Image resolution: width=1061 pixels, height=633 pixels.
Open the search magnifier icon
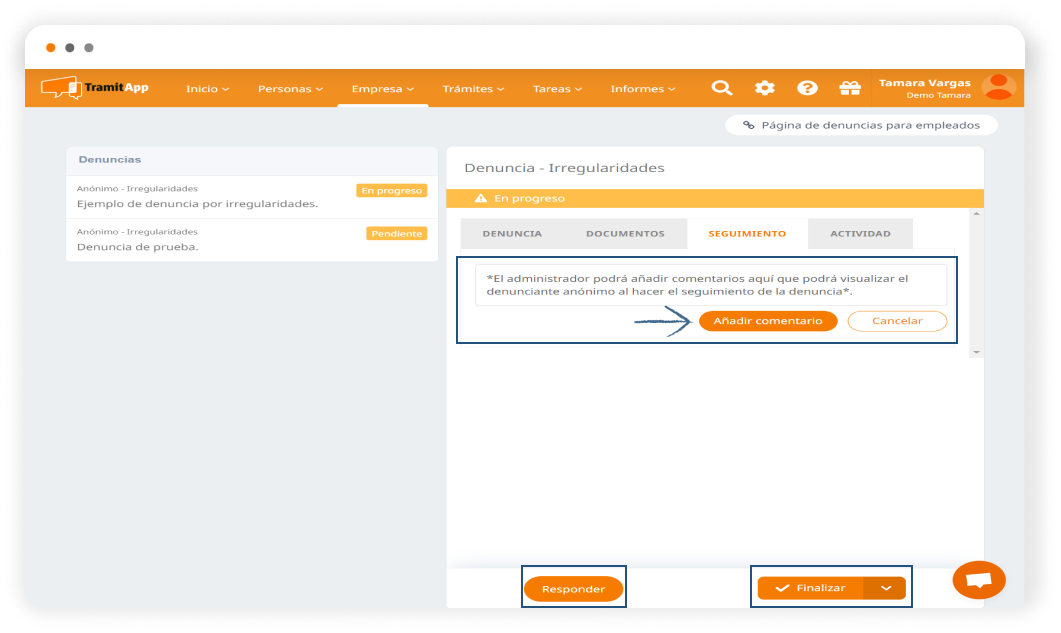pos(721,88)
